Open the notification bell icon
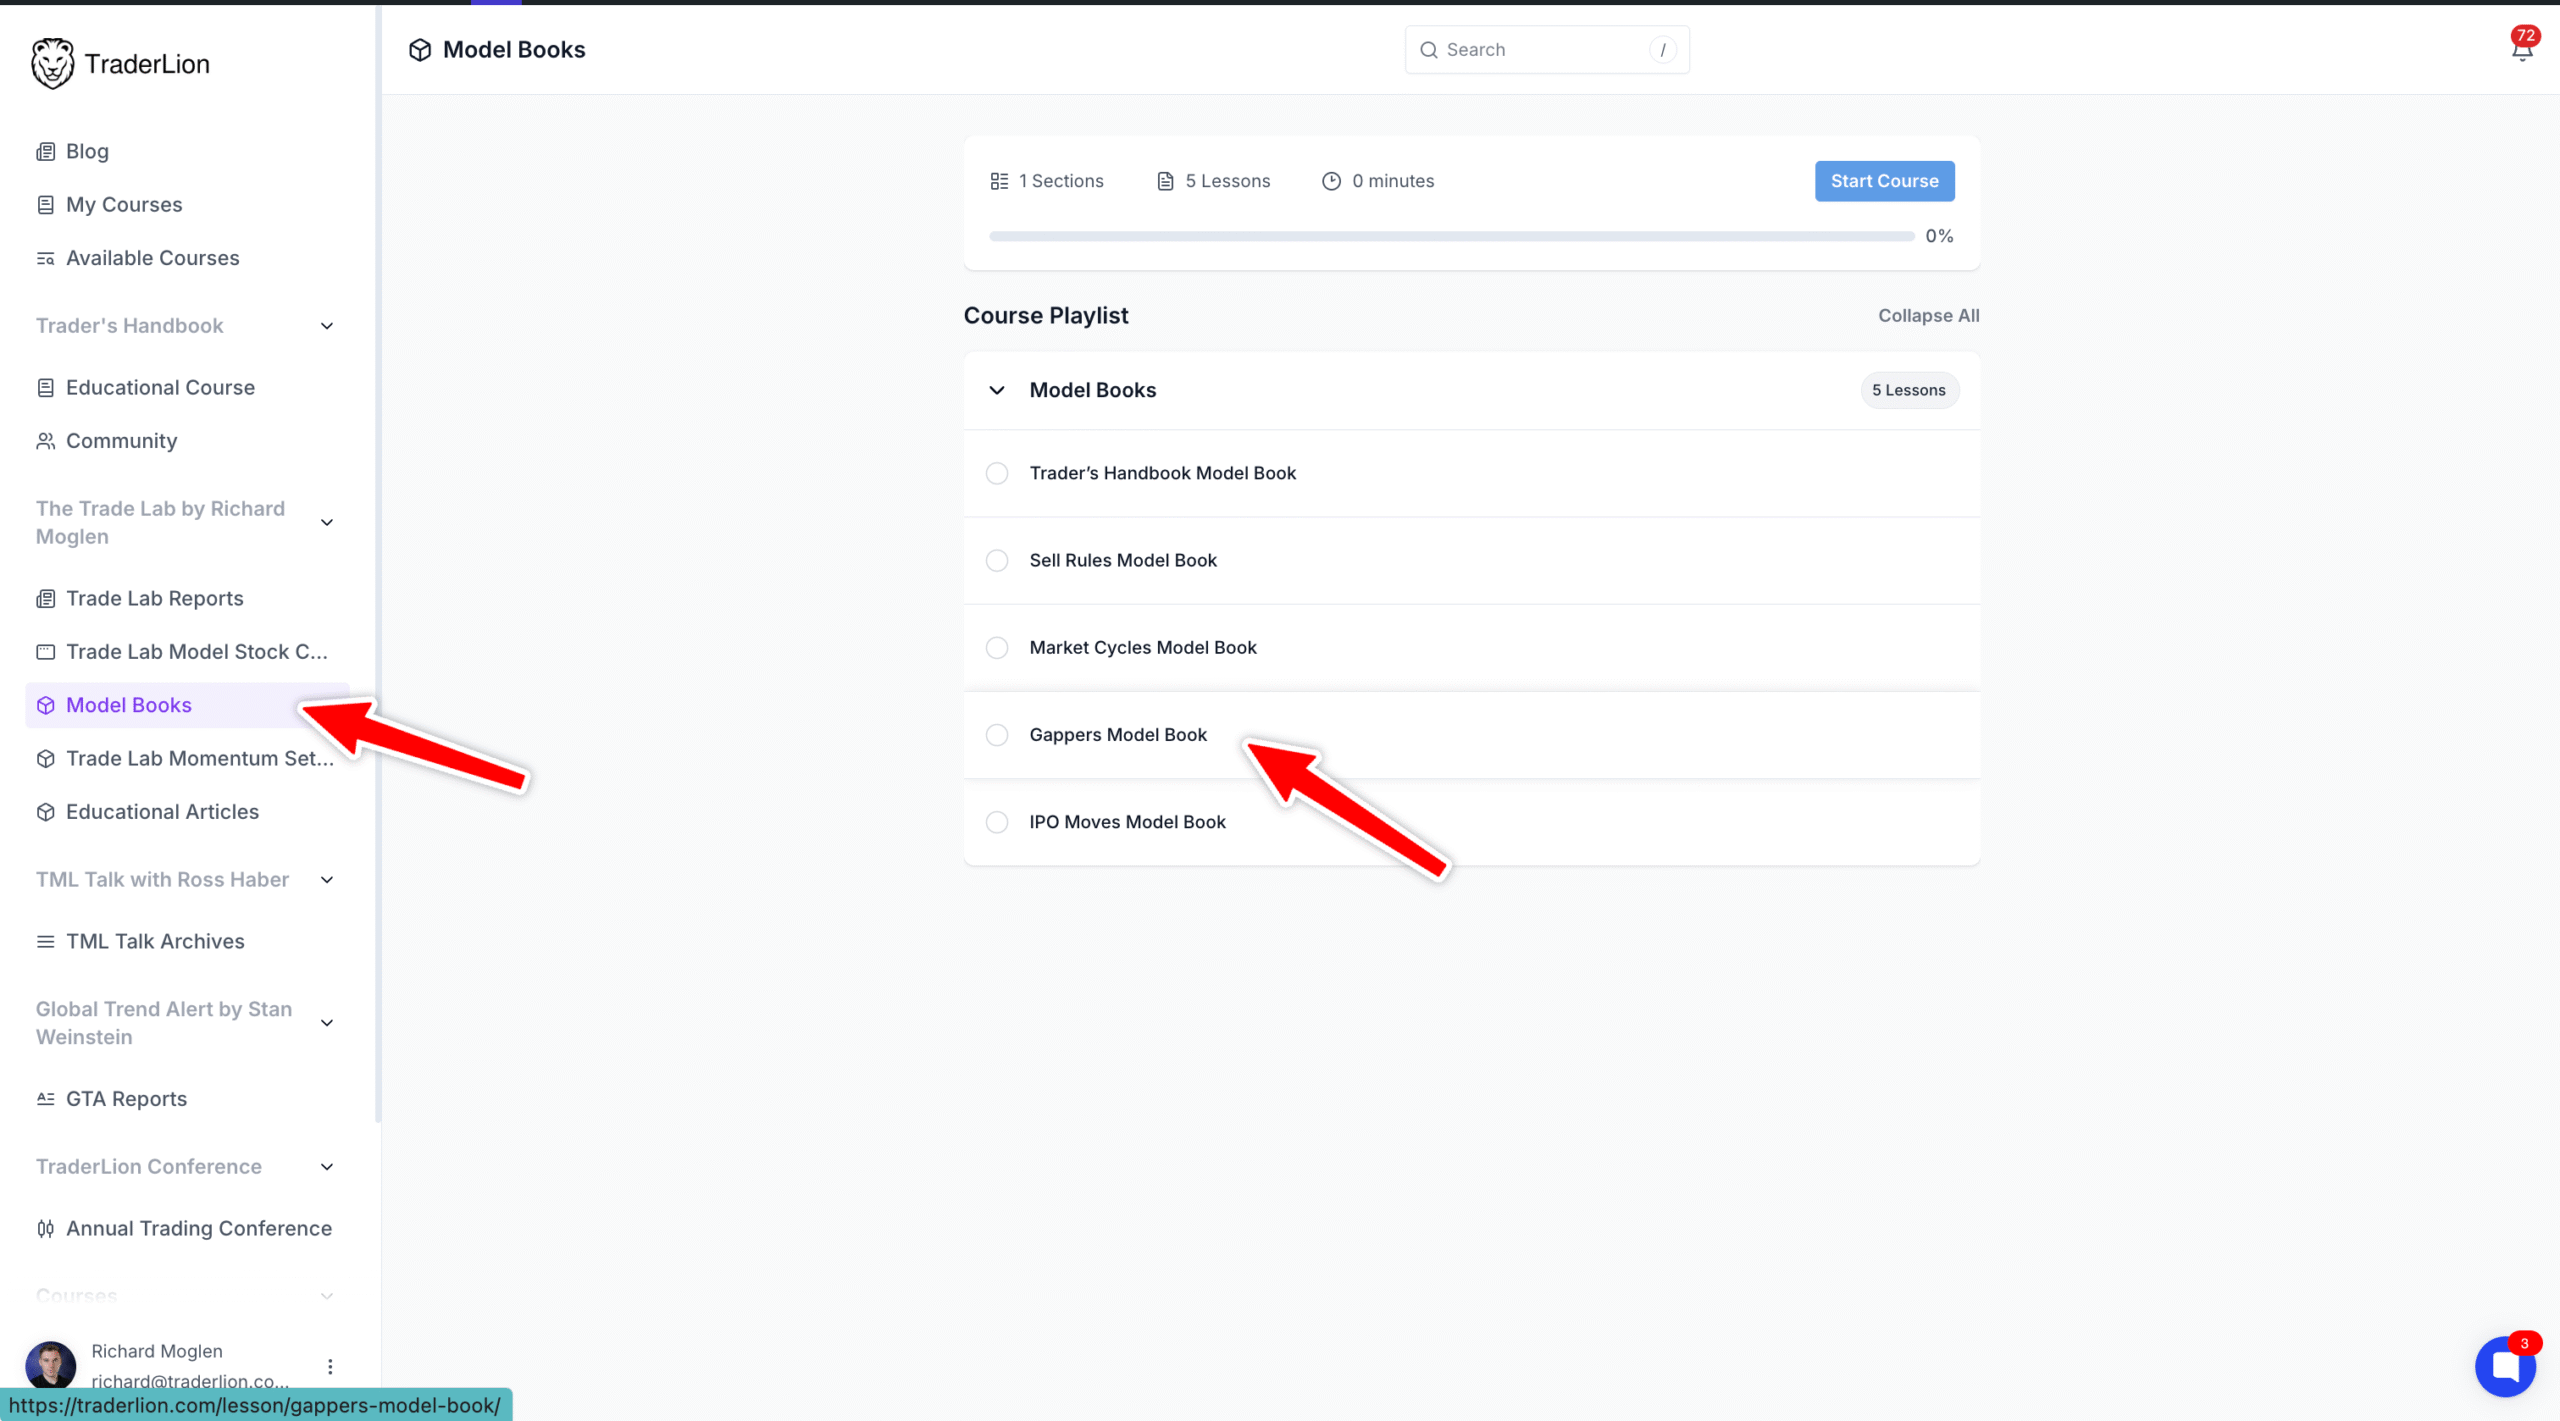 tap(2521, 48)
